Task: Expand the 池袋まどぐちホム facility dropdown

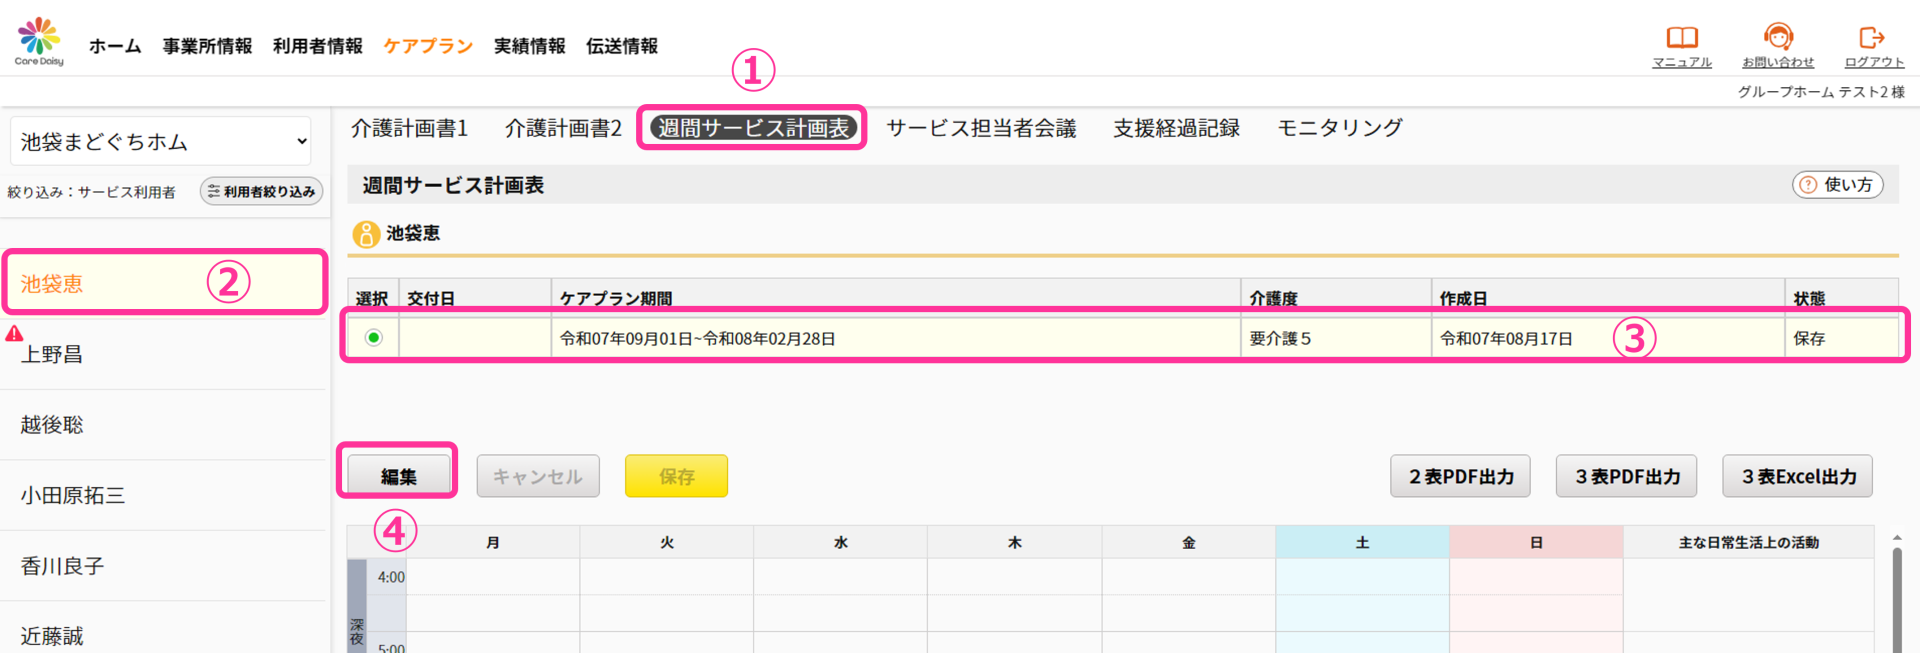Action: click(x=161, y=142)
